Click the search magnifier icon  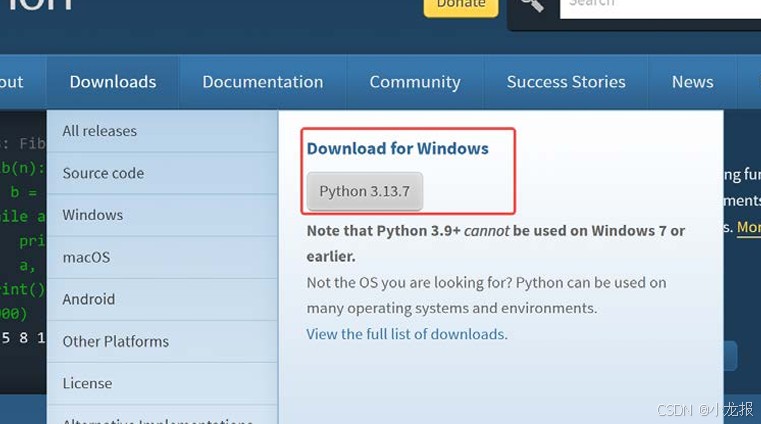point(532,6)
